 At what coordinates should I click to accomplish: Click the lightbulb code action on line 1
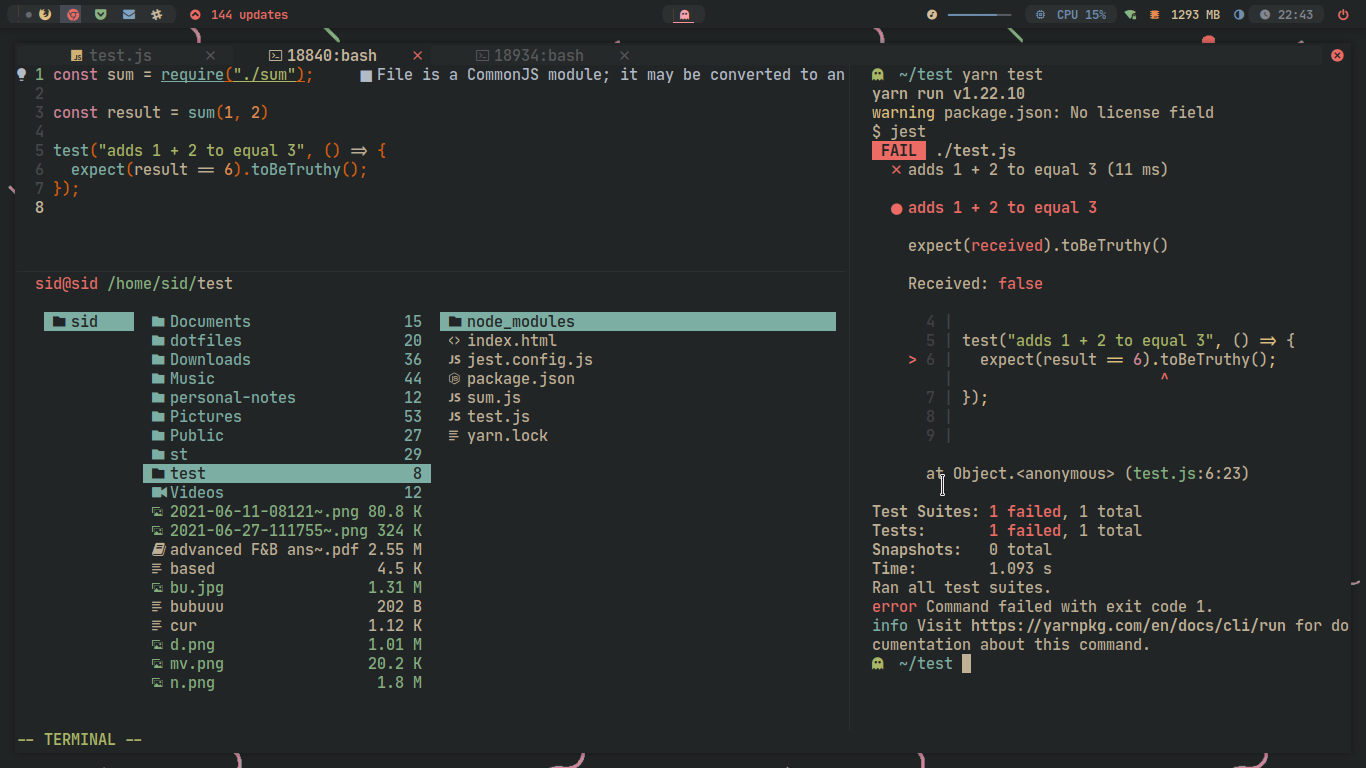[x=22, y=75]
